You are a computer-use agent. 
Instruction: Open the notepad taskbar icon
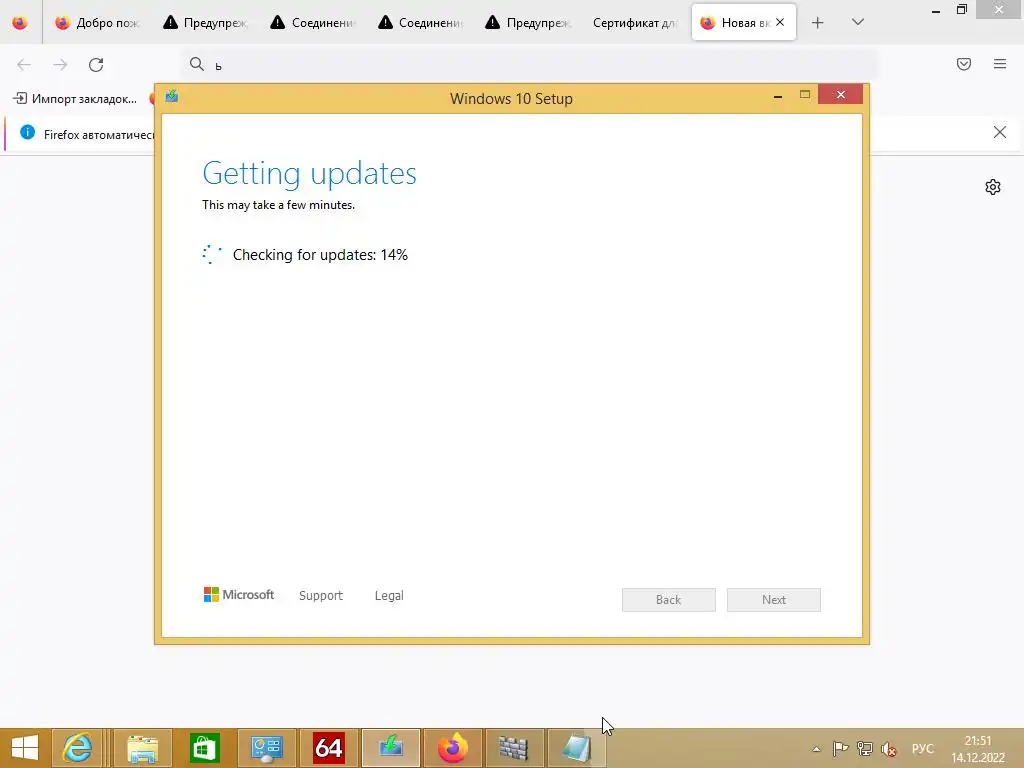[576, 748]
